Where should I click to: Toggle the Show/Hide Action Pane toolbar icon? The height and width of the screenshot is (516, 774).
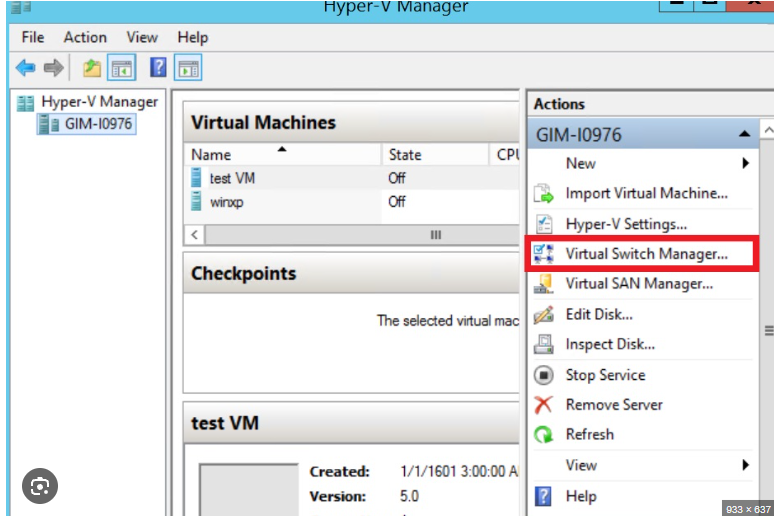pyautogui.click(x=188, y=68)
